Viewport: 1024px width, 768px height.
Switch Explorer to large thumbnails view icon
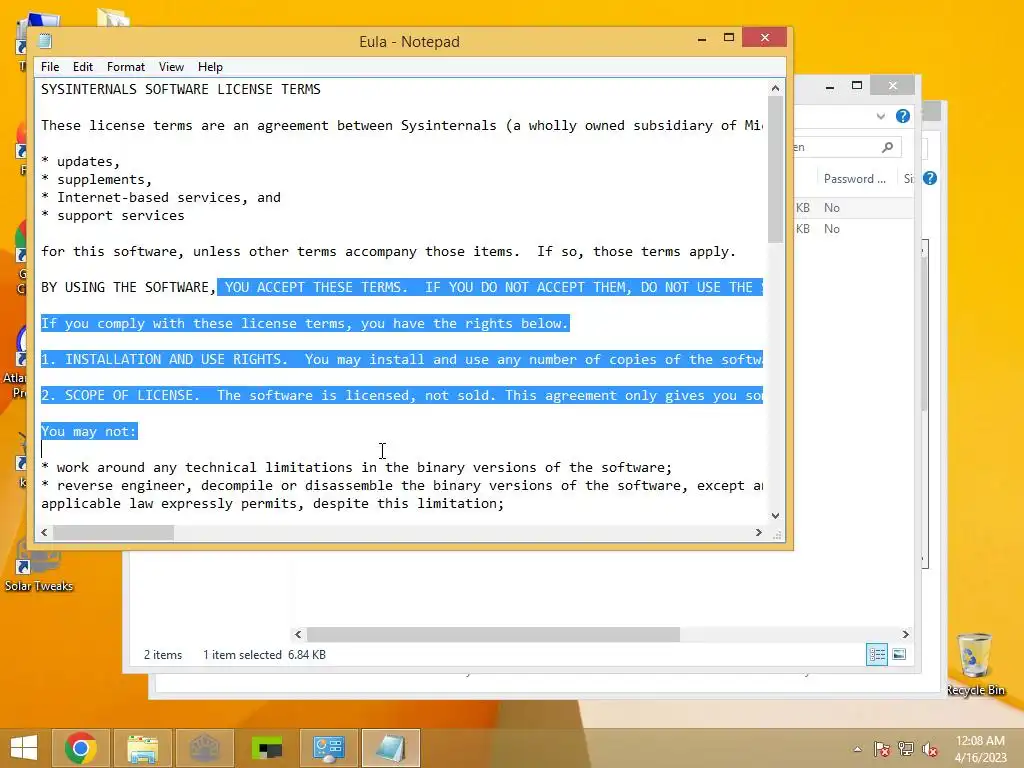[899, 654]
